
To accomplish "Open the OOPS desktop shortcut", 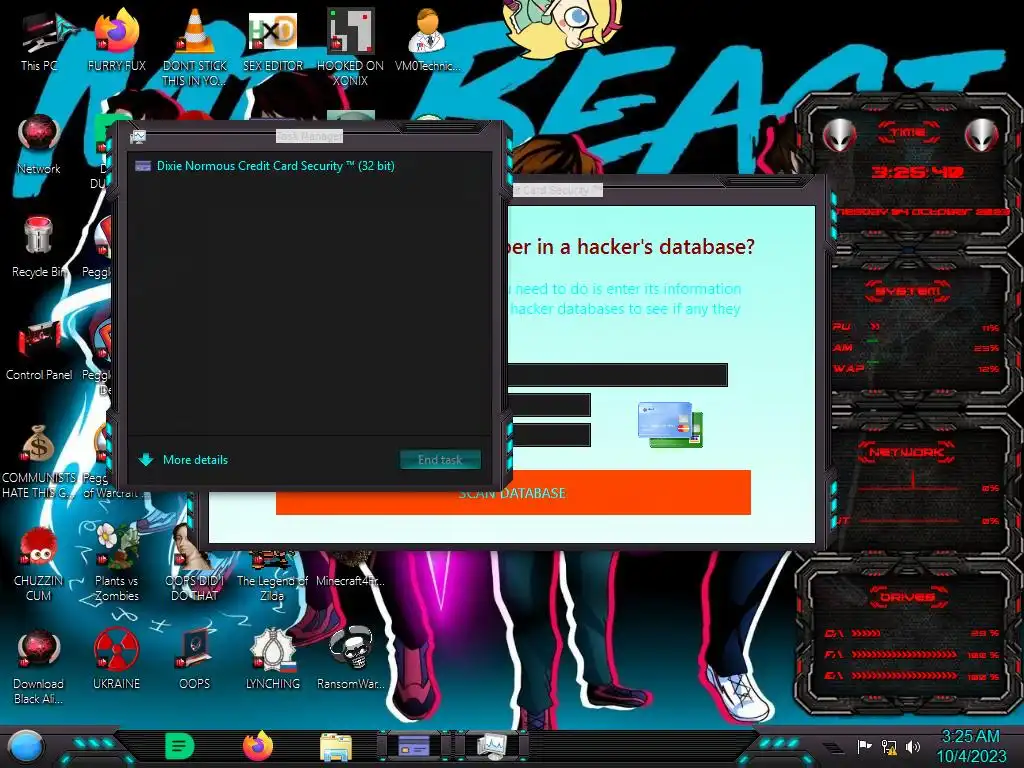I will [x=195, y=660].
